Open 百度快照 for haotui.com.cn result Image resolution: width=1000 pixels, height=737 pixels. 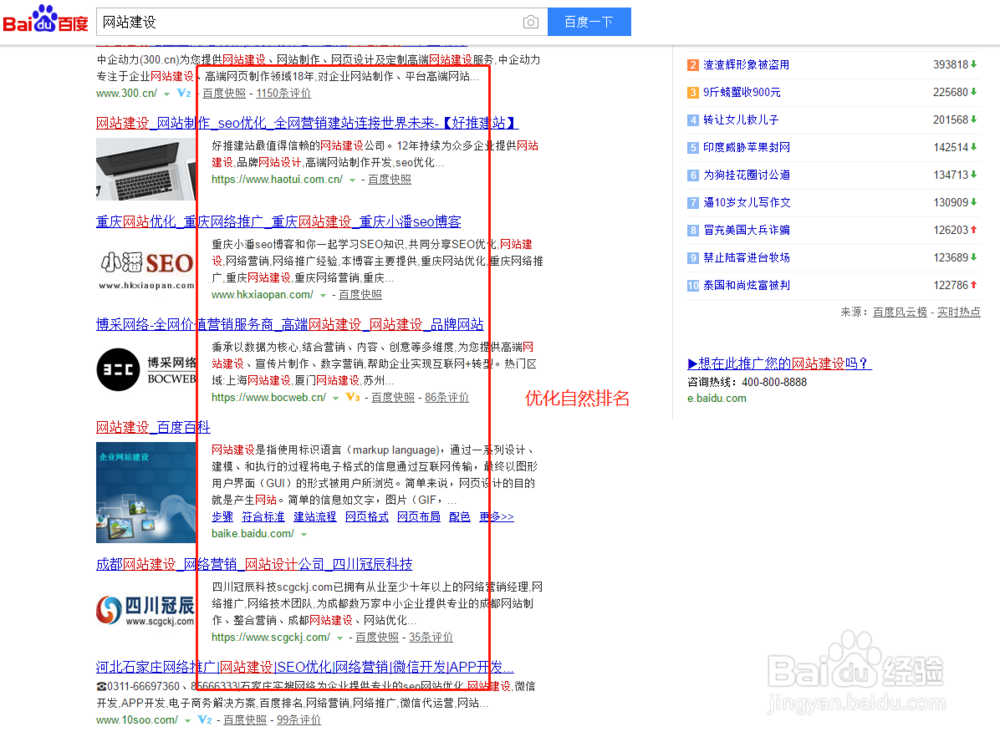pyautogui.click(x=390, y=179)
